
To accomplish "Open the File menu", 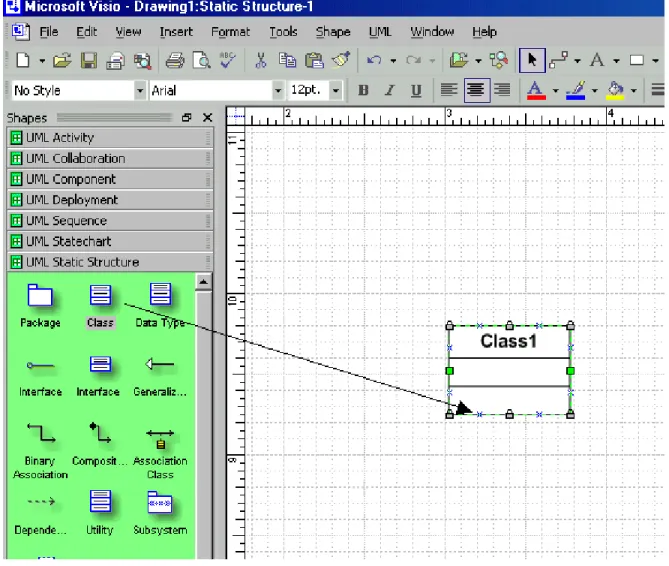I will click(x=49, y=32).
